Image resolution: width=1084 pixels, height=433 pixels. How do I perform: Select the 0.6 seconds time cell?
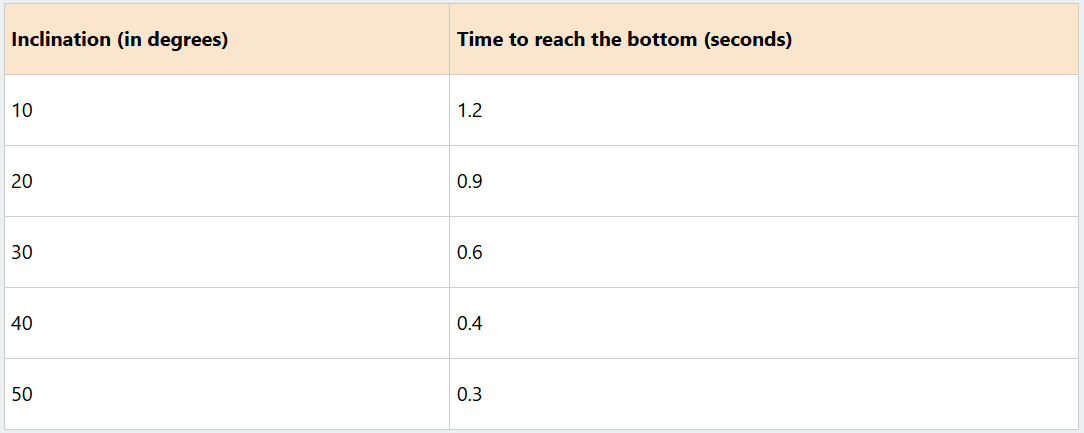[x=469, y=253]
